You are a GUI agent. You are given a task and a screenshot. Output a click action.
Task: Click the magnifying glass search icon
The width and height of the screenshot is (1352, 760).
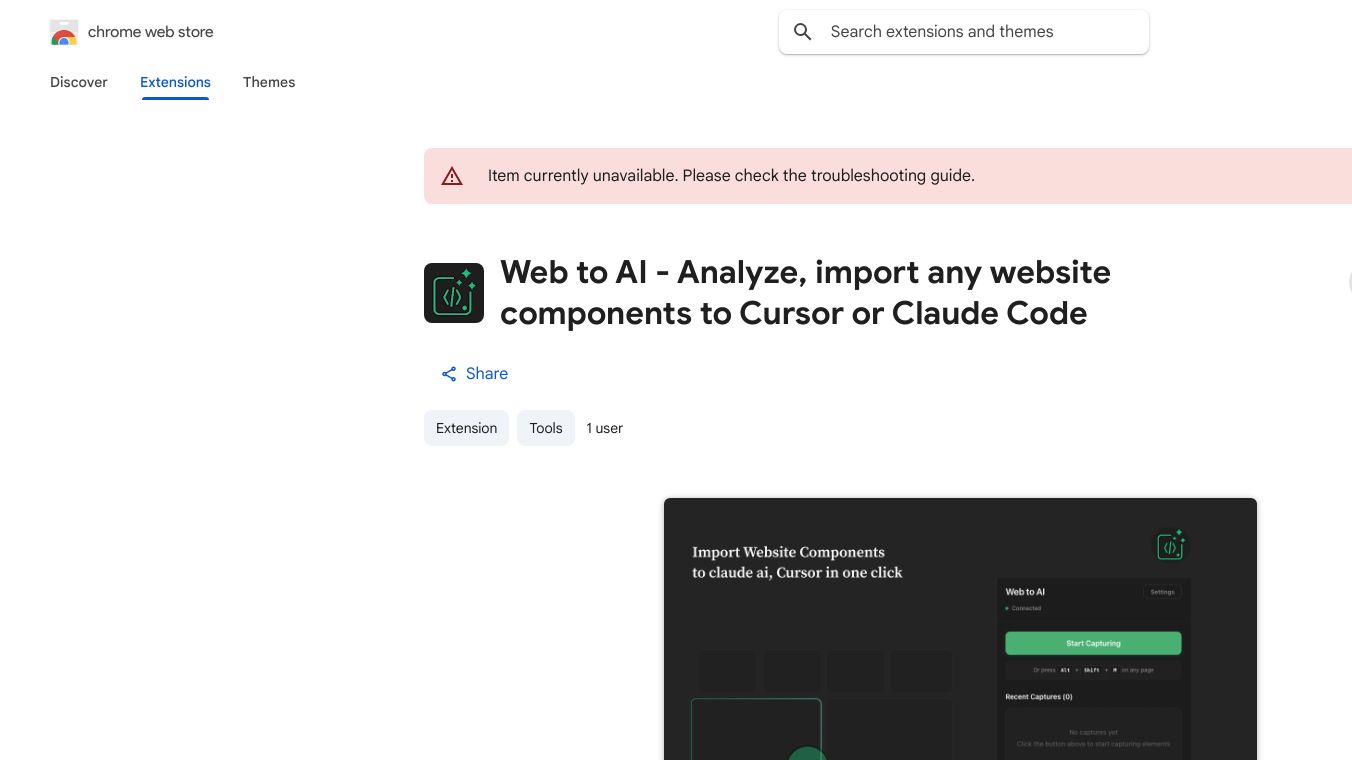[x=802, y=32]
